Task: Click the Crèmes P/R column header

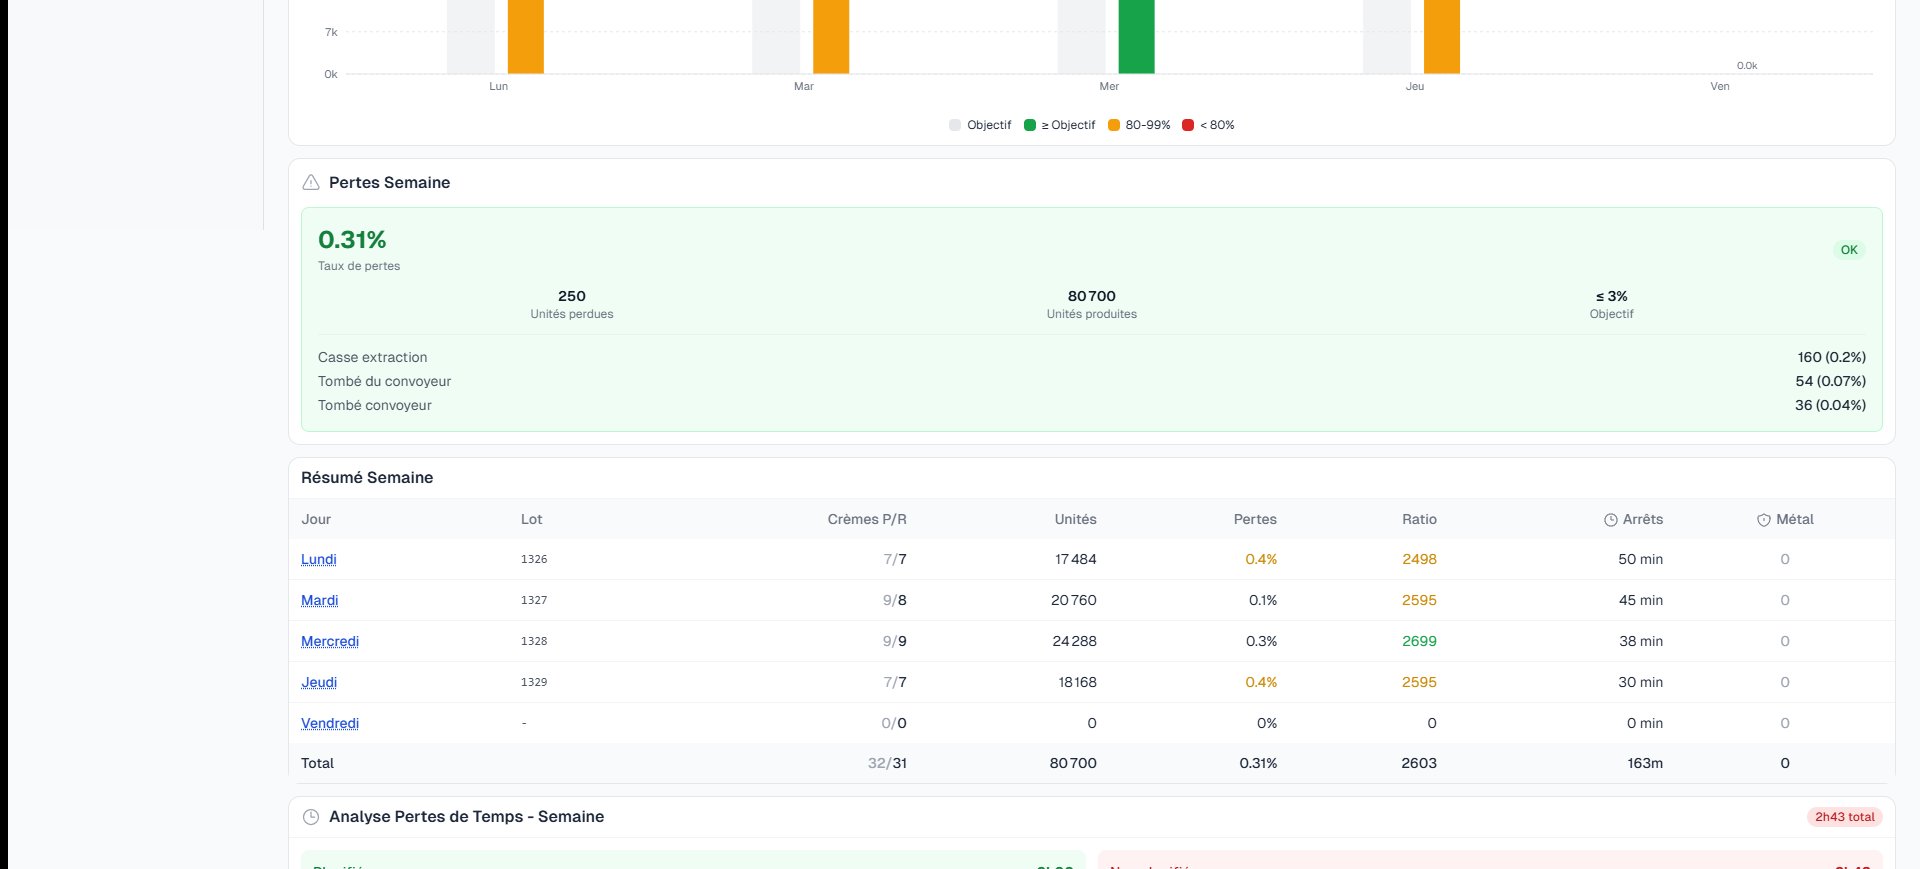Action: [866, 520]
